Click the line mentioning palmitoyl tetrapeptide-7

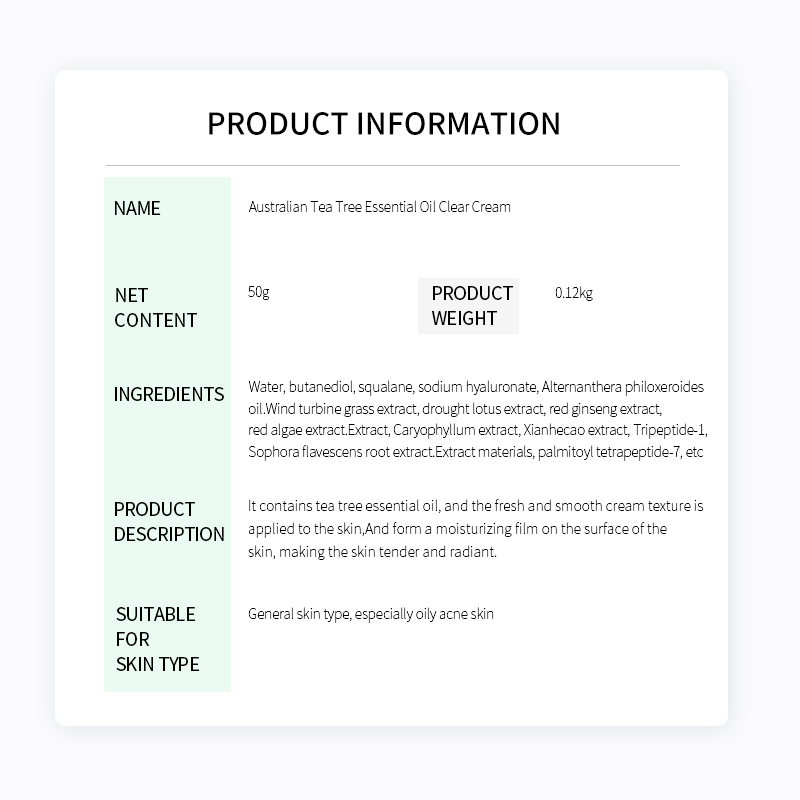[x=476, y=452]
